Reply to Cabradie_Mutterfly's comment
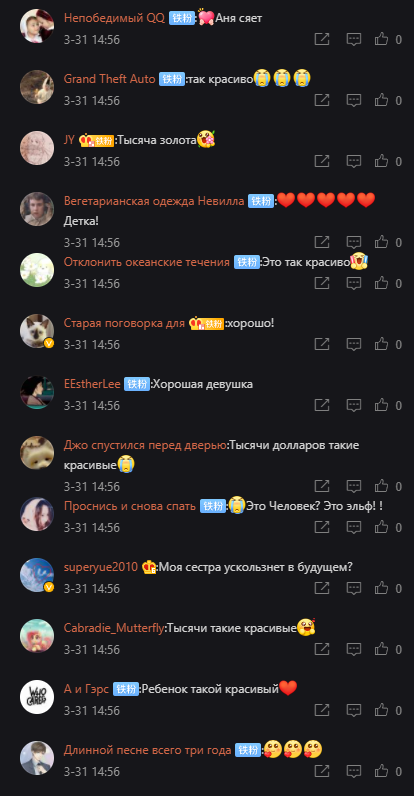This screenshot has width=414, height=796. (x=354, y=649)
